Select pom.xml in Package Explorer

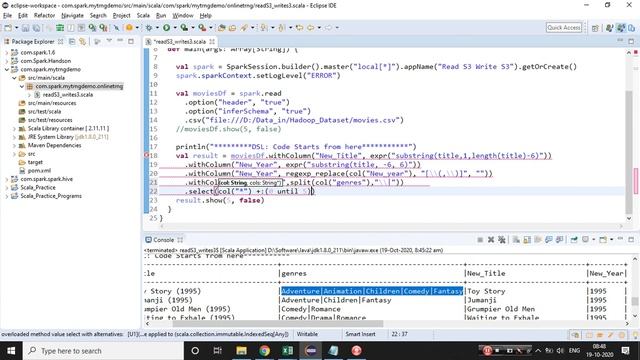39,171
